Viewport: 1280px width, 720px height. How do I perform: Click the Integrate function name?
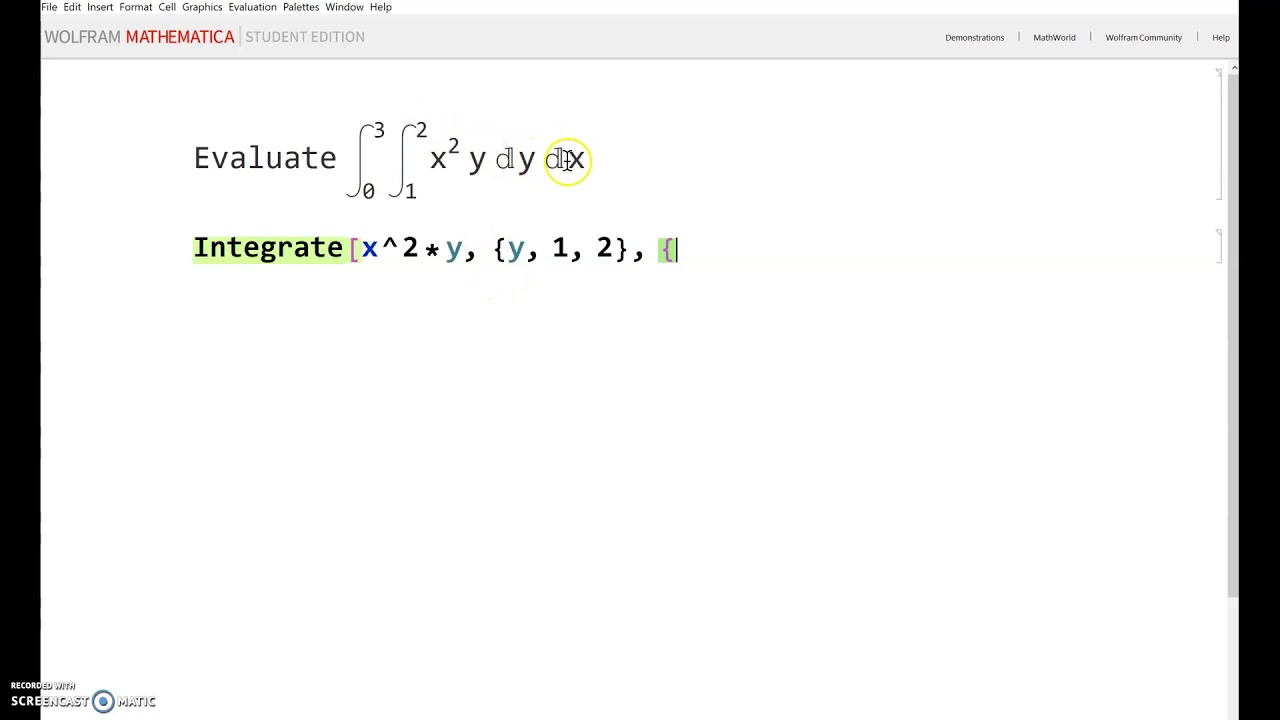268,248
